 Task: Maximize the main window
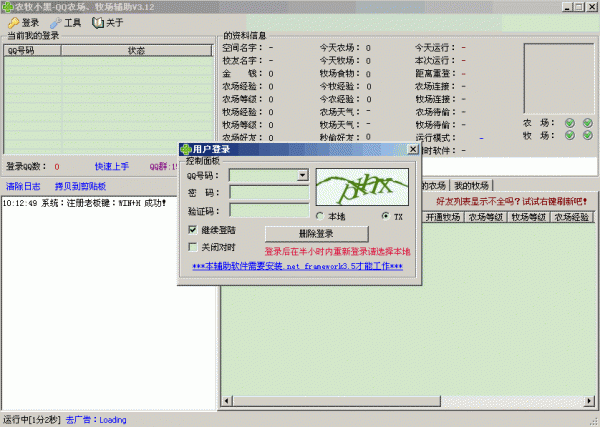click(x=579, y=7)
